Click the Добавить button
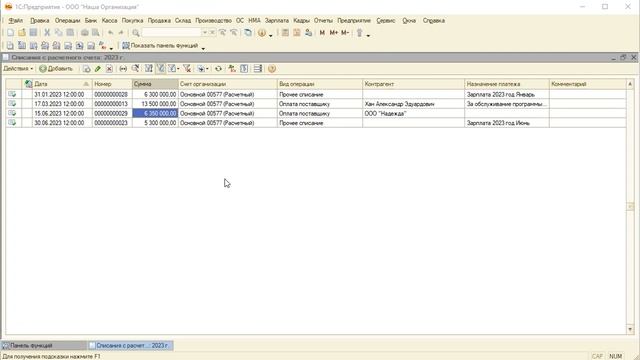This screenshot has height=360, width=640. [56, 69]
